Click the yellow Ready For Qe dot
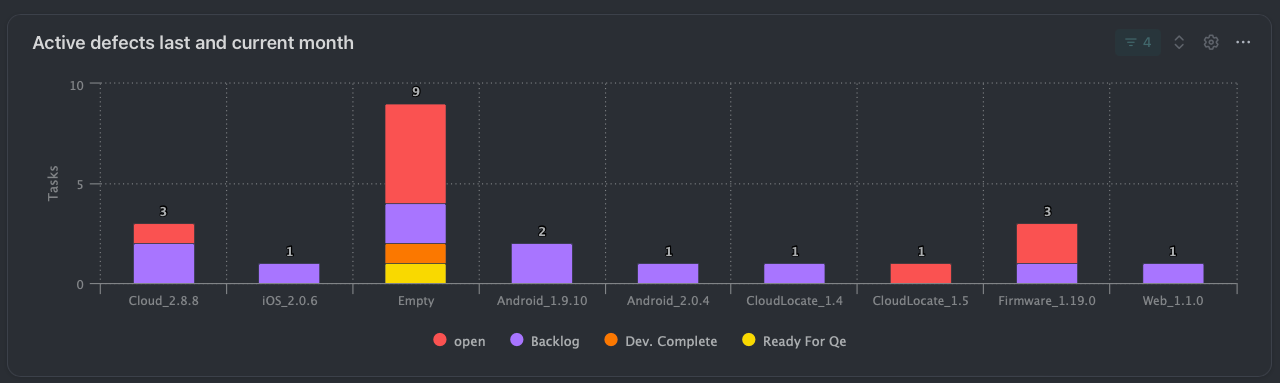Viewport: 1280px width, 383px height. (749, 341)
